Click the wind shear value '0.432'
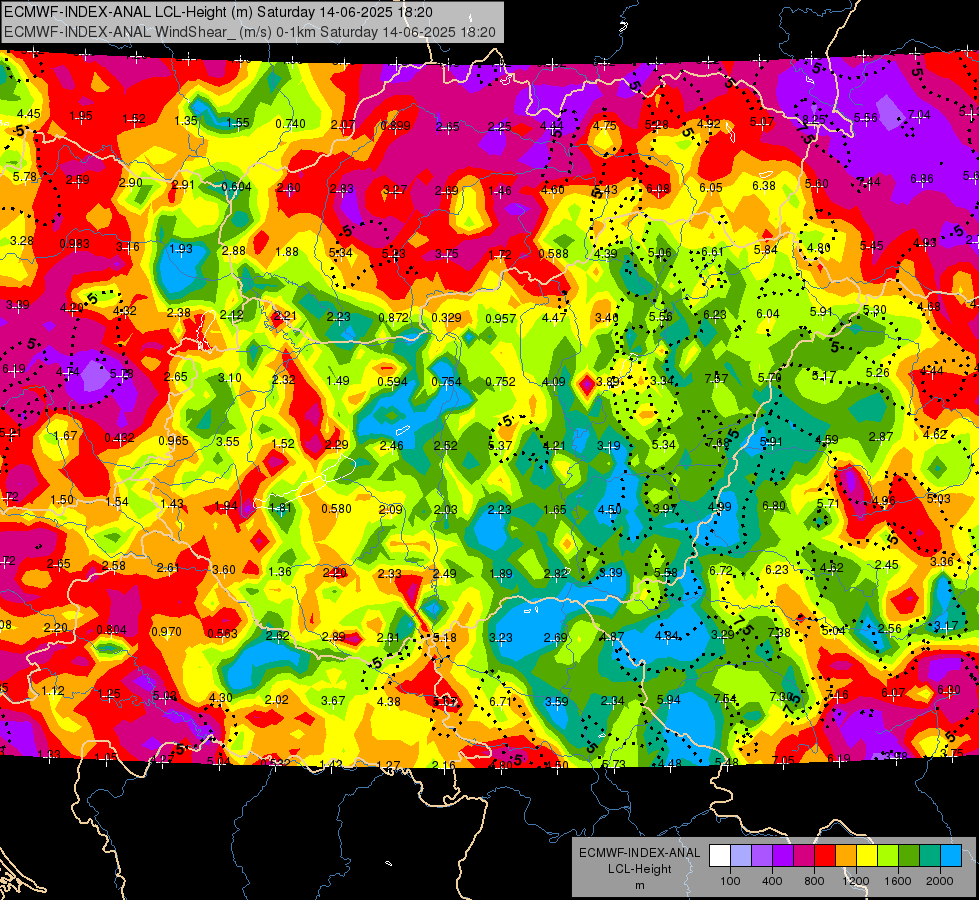Screen dimensions: 979x900 click(119, 437)
